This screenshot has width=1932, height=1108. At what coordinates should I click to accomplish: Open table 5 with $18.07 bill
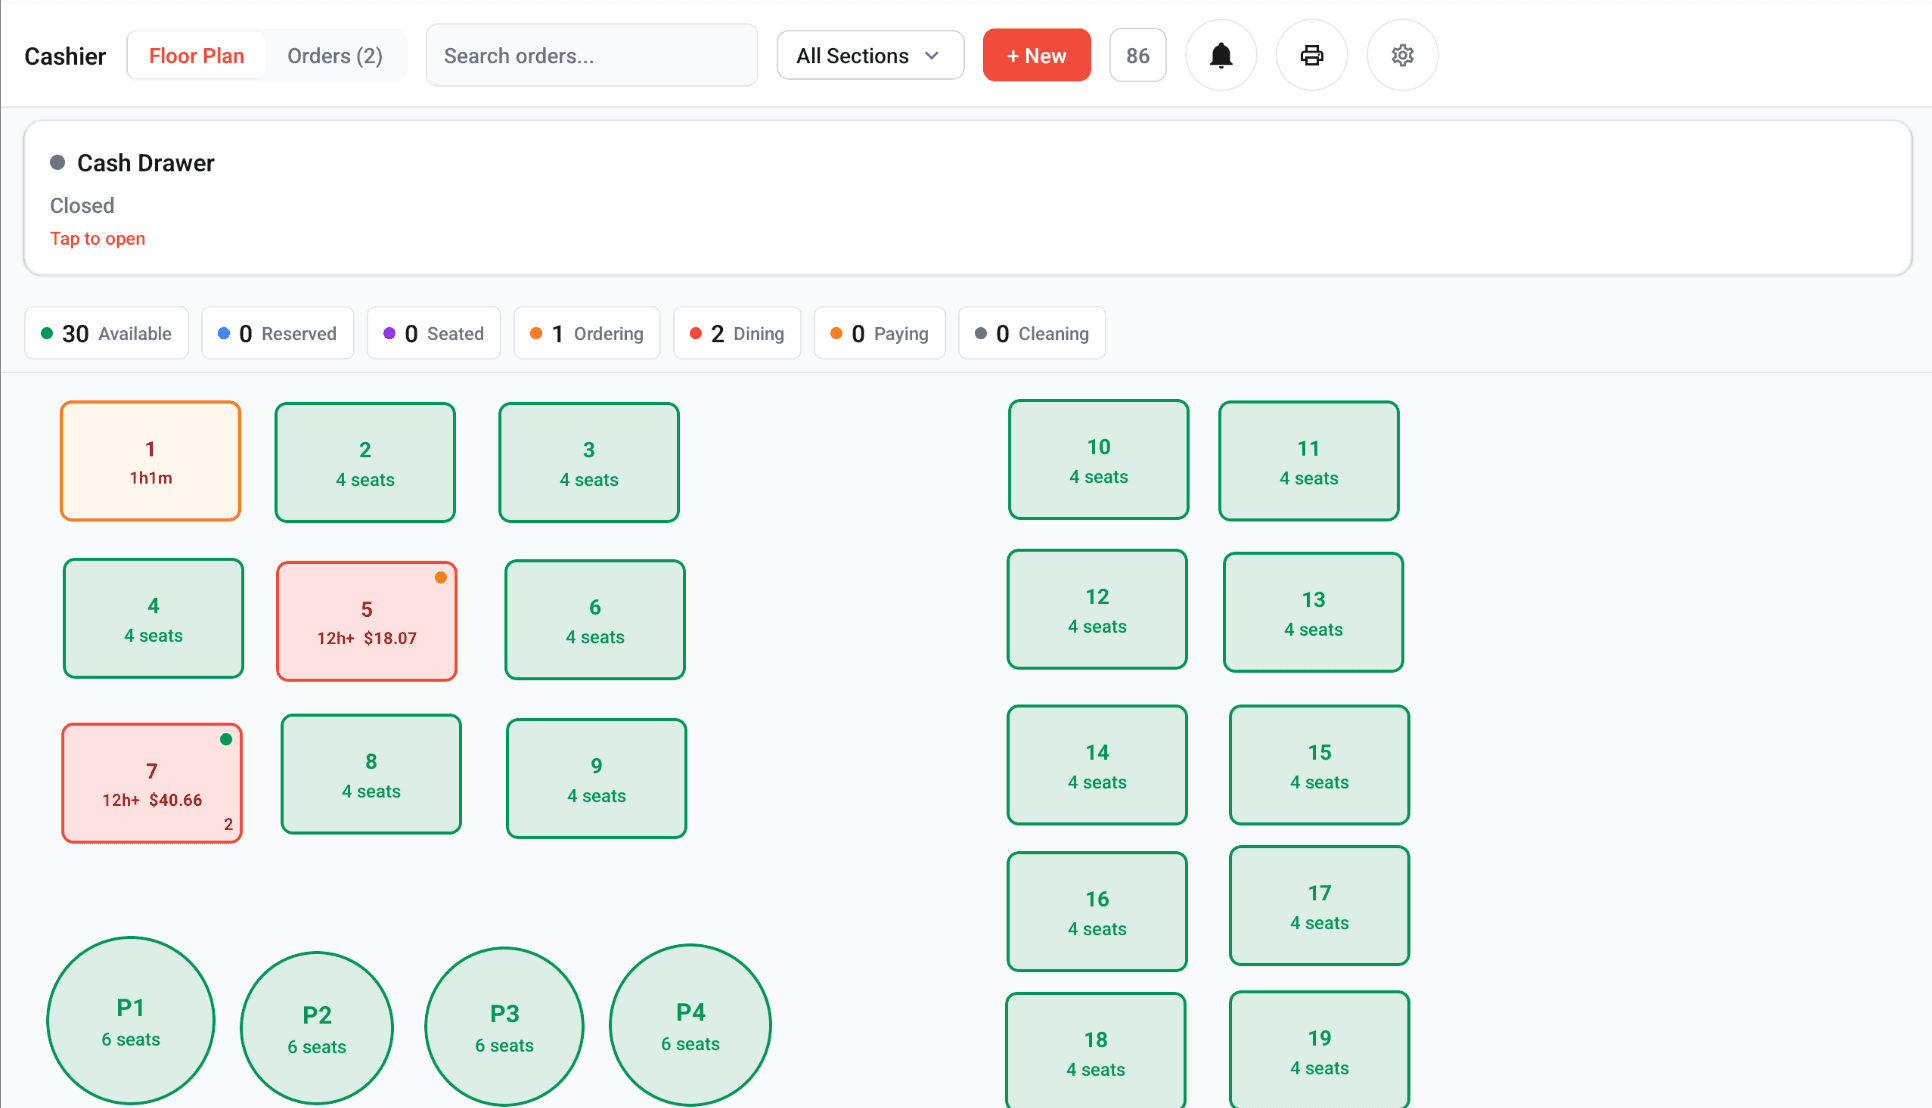(x=367, y=622)
